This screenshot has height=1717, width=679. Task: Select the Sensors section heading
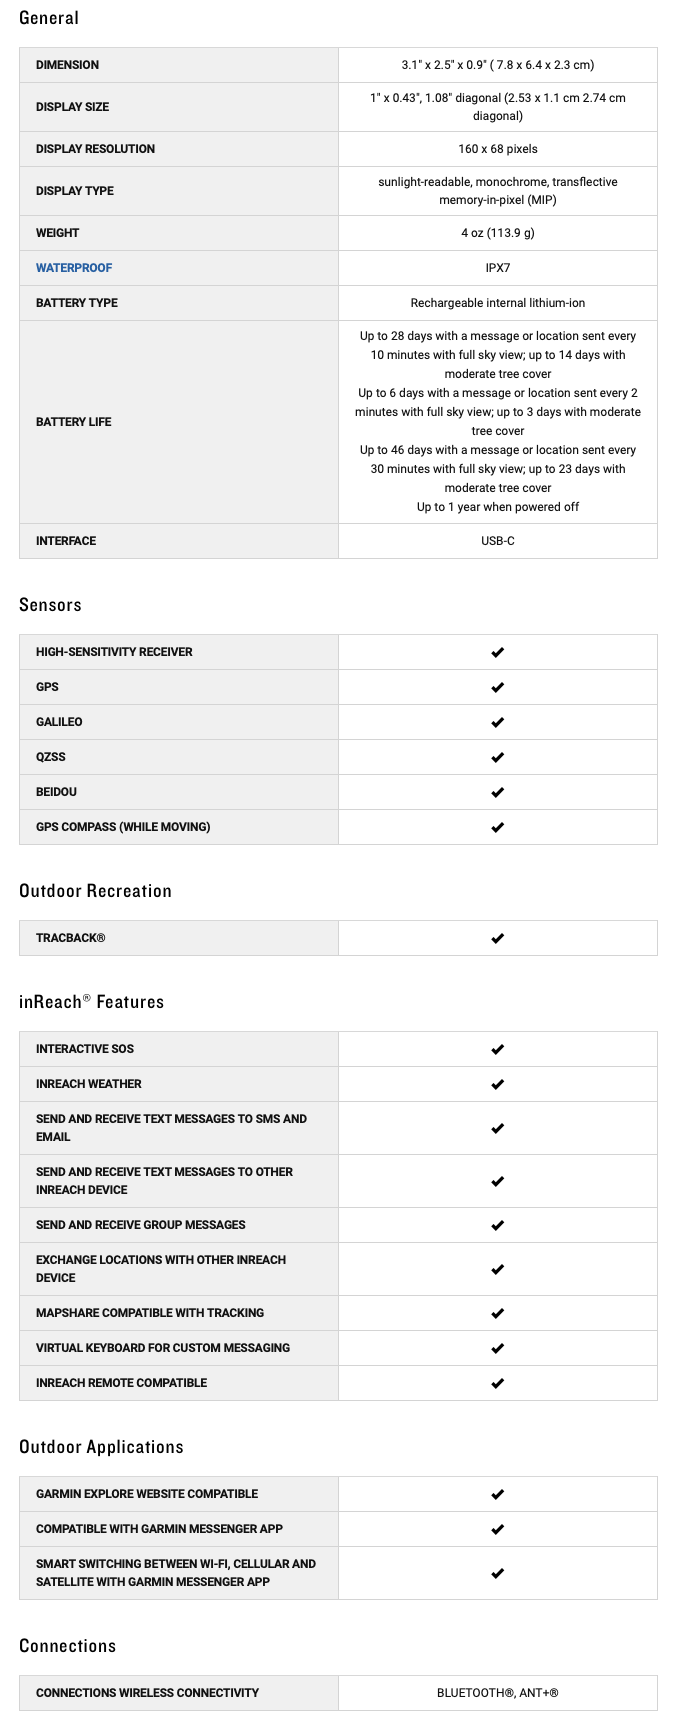click(50, 605)
